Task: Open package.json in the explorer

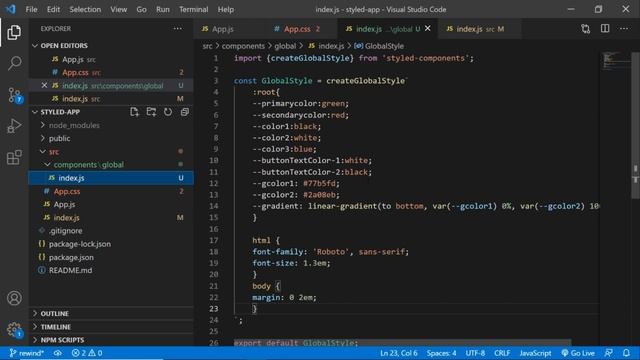Action: point(71,257)
